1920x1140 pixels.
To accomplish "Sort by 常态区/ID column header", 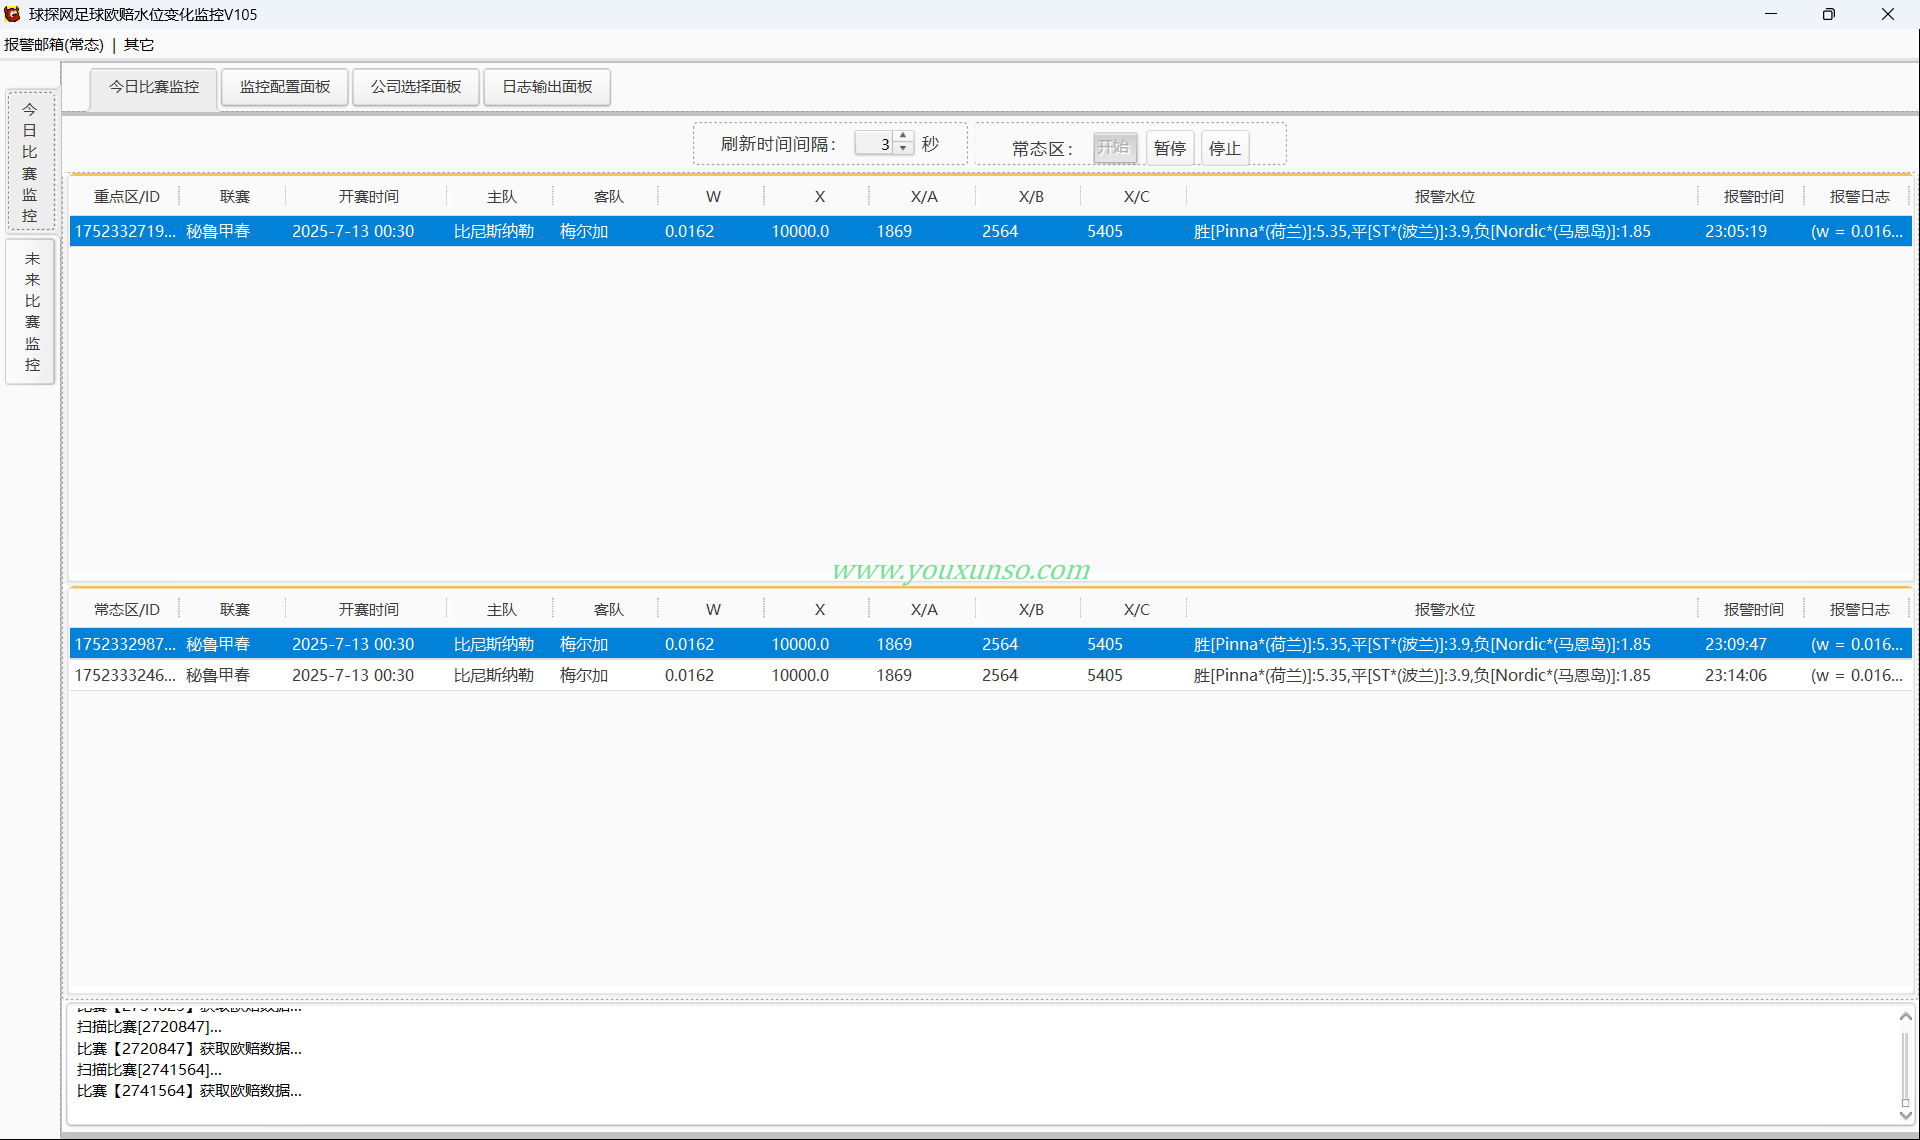I will 126,610.
